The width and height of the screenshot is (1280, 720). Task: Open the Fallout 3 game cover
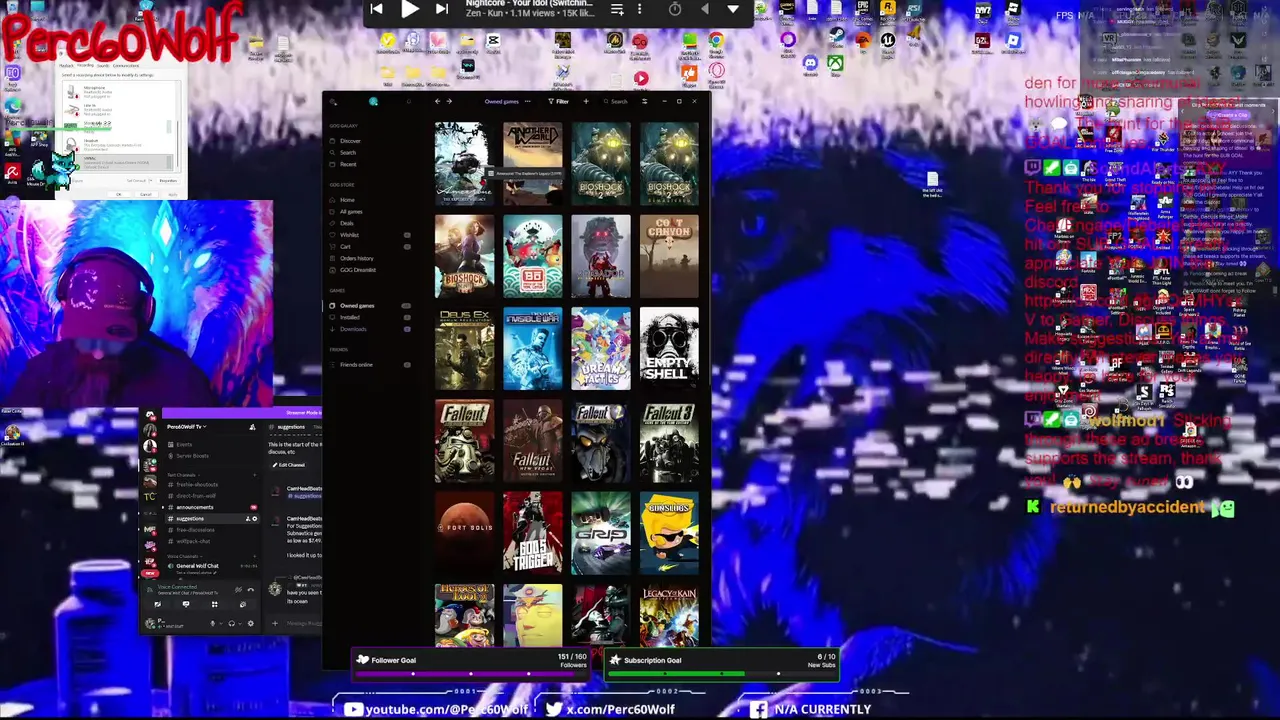point(669,441)
